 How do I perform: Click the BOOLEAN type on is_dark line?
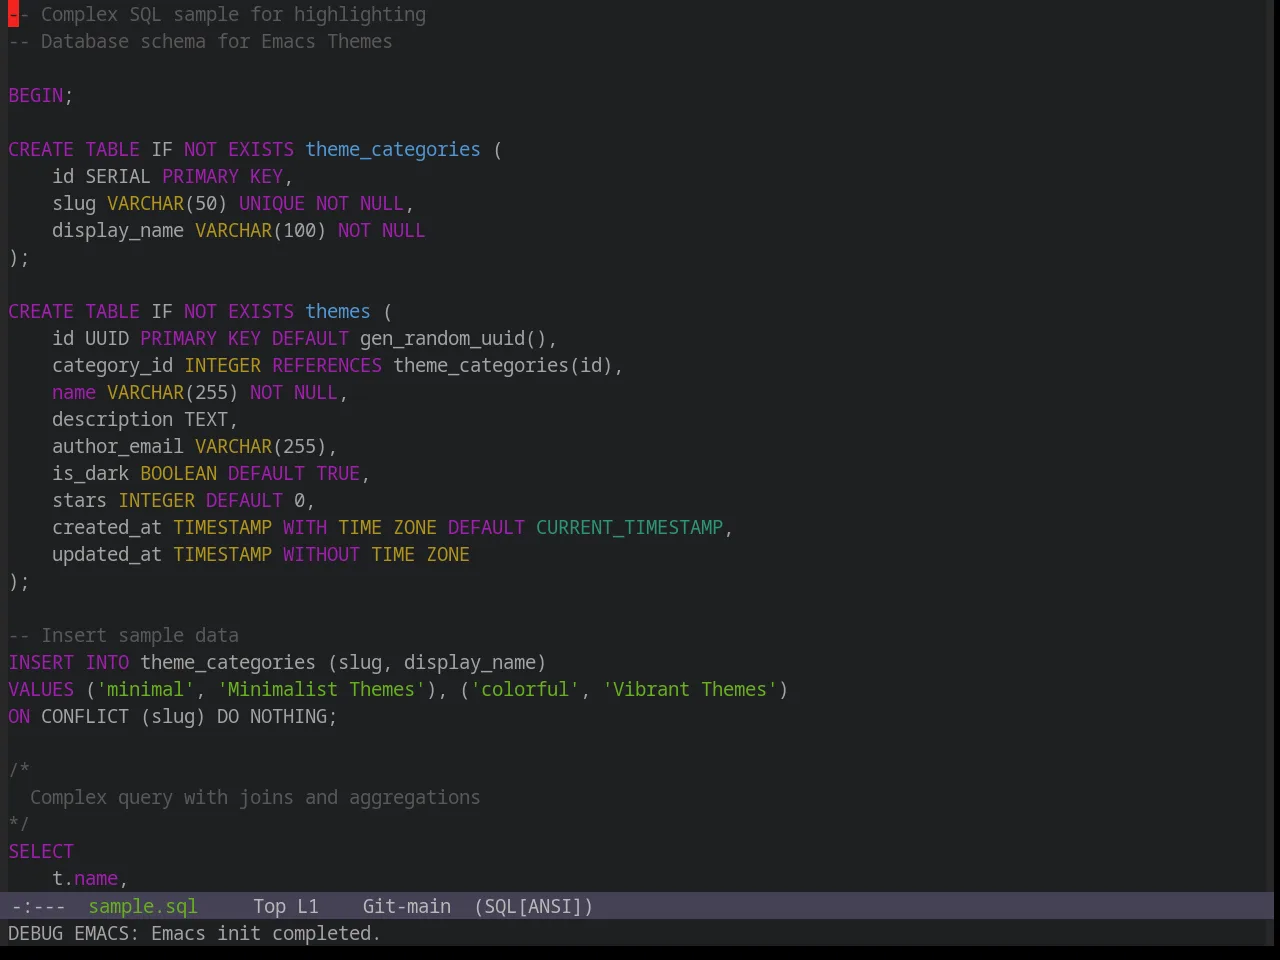pos(178,473)
